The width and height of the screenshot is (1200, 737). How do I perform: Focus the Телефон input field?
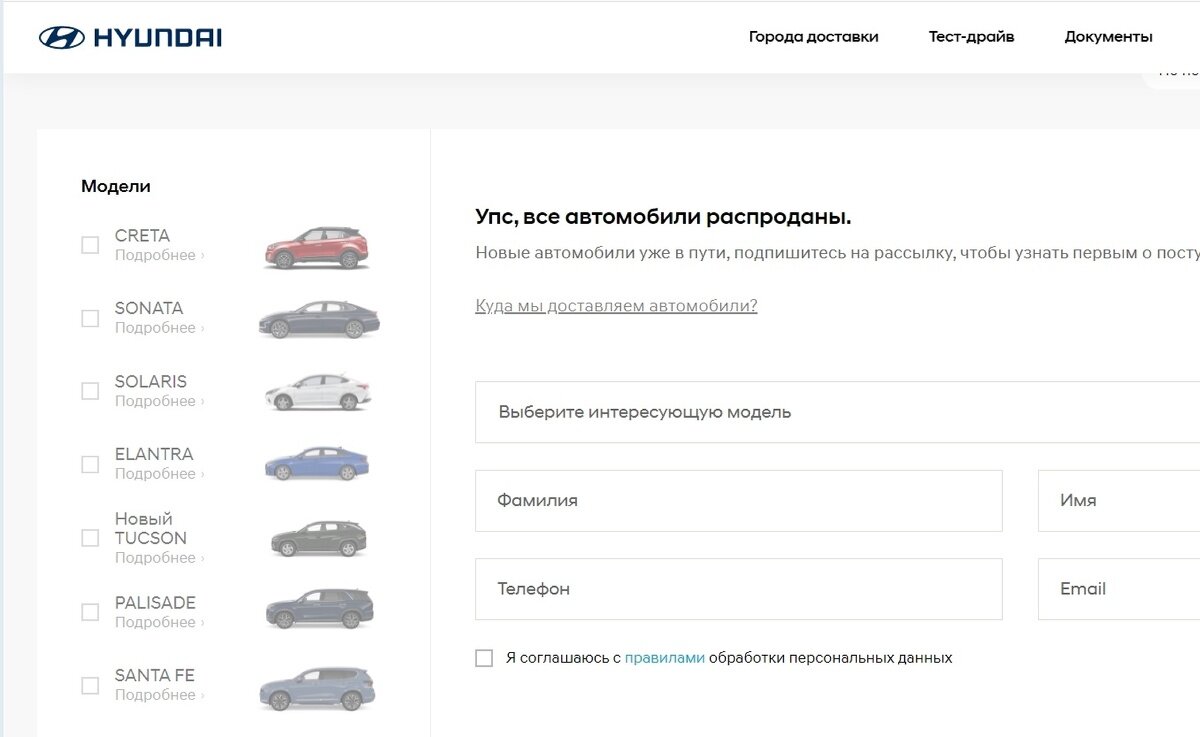739,589
